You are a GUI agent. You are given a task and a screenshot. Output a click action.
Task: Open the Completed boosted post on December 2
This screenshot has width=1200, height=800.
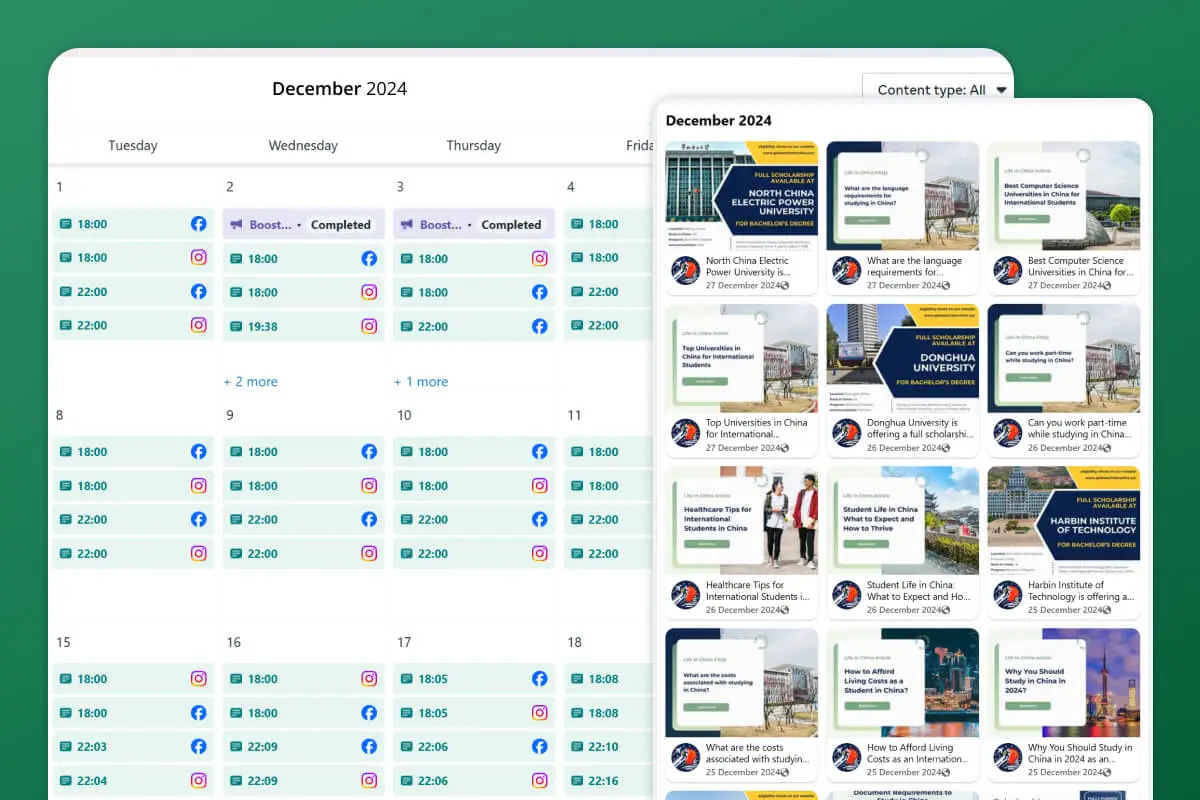(x=304, y=224)
